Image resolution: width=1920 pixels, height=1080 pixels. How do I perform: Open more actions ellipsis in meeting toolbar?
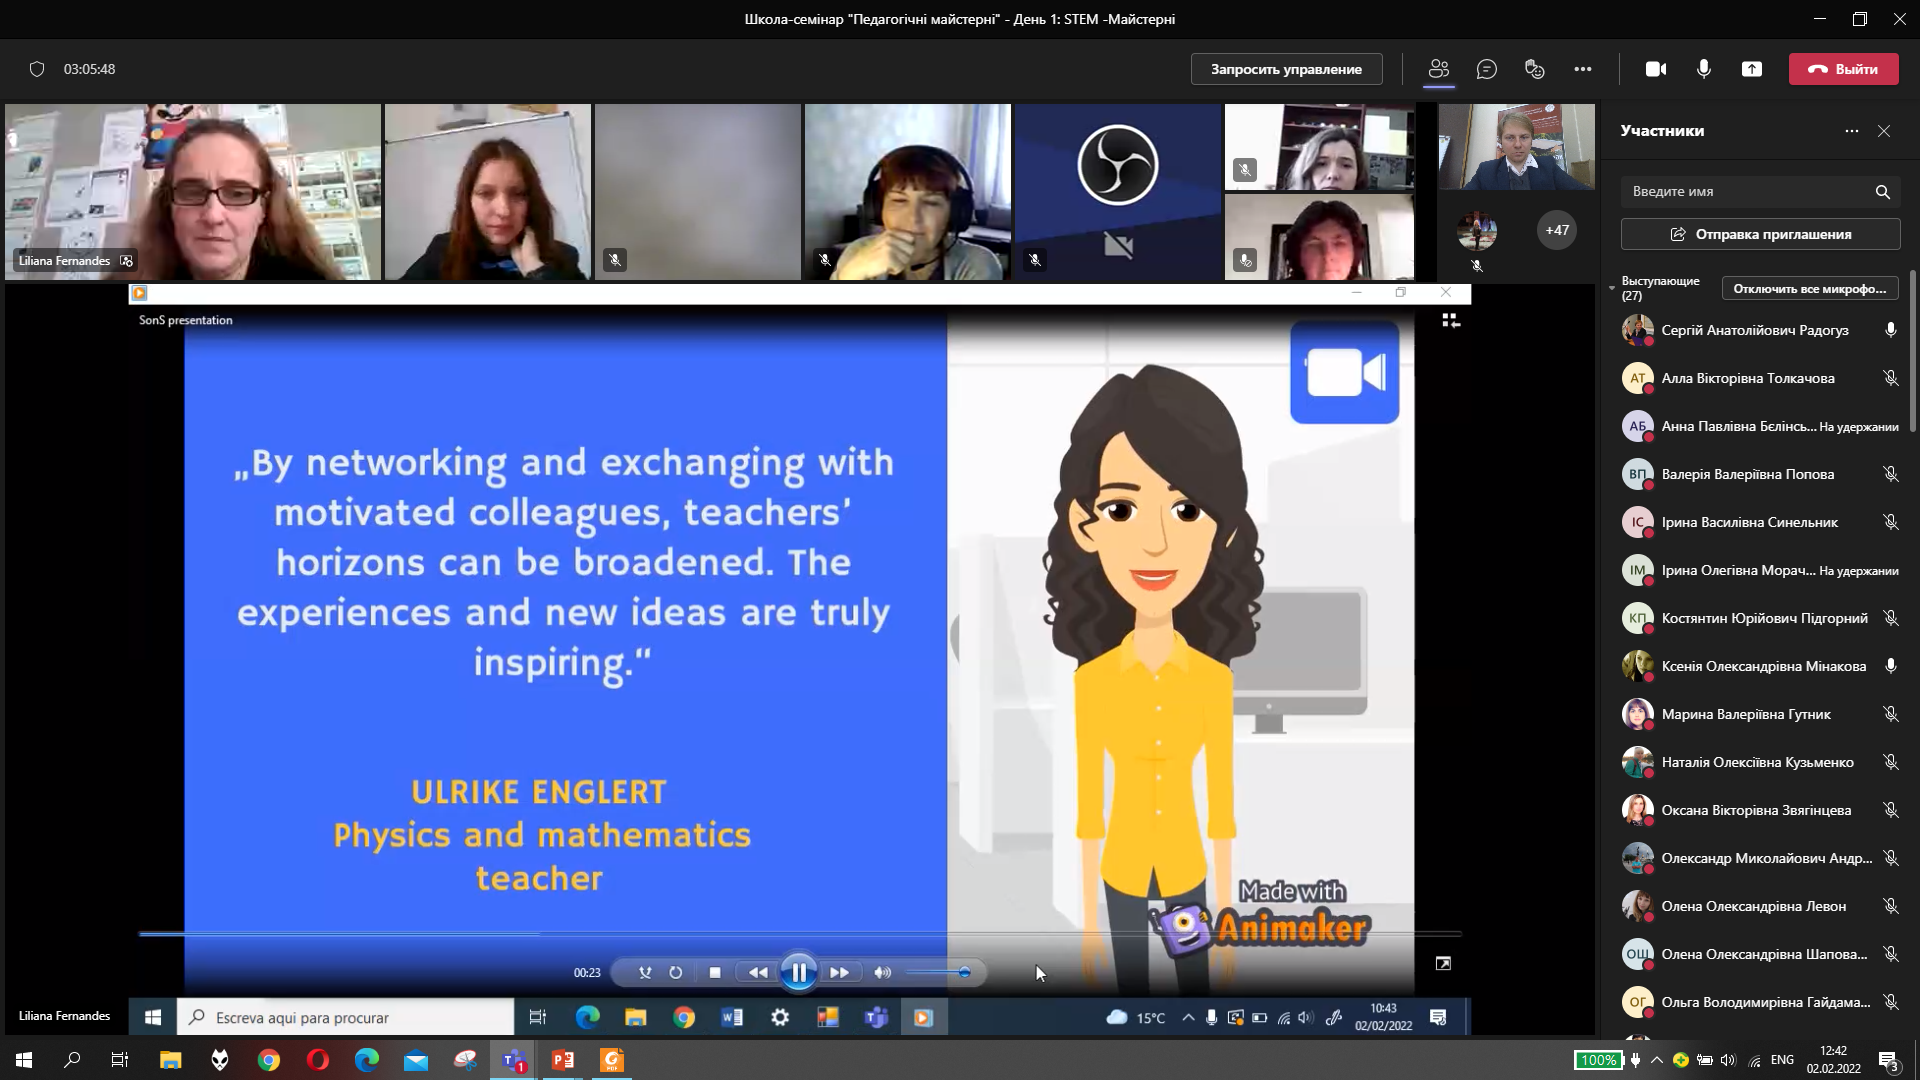click(1582, 69)
